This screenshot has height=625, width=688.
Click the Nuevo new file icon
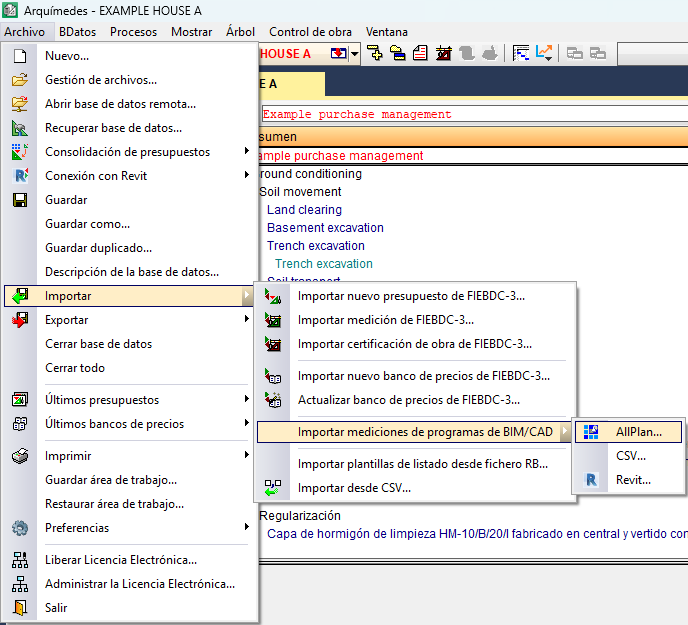pyautogui.click(x=19, y=56)
